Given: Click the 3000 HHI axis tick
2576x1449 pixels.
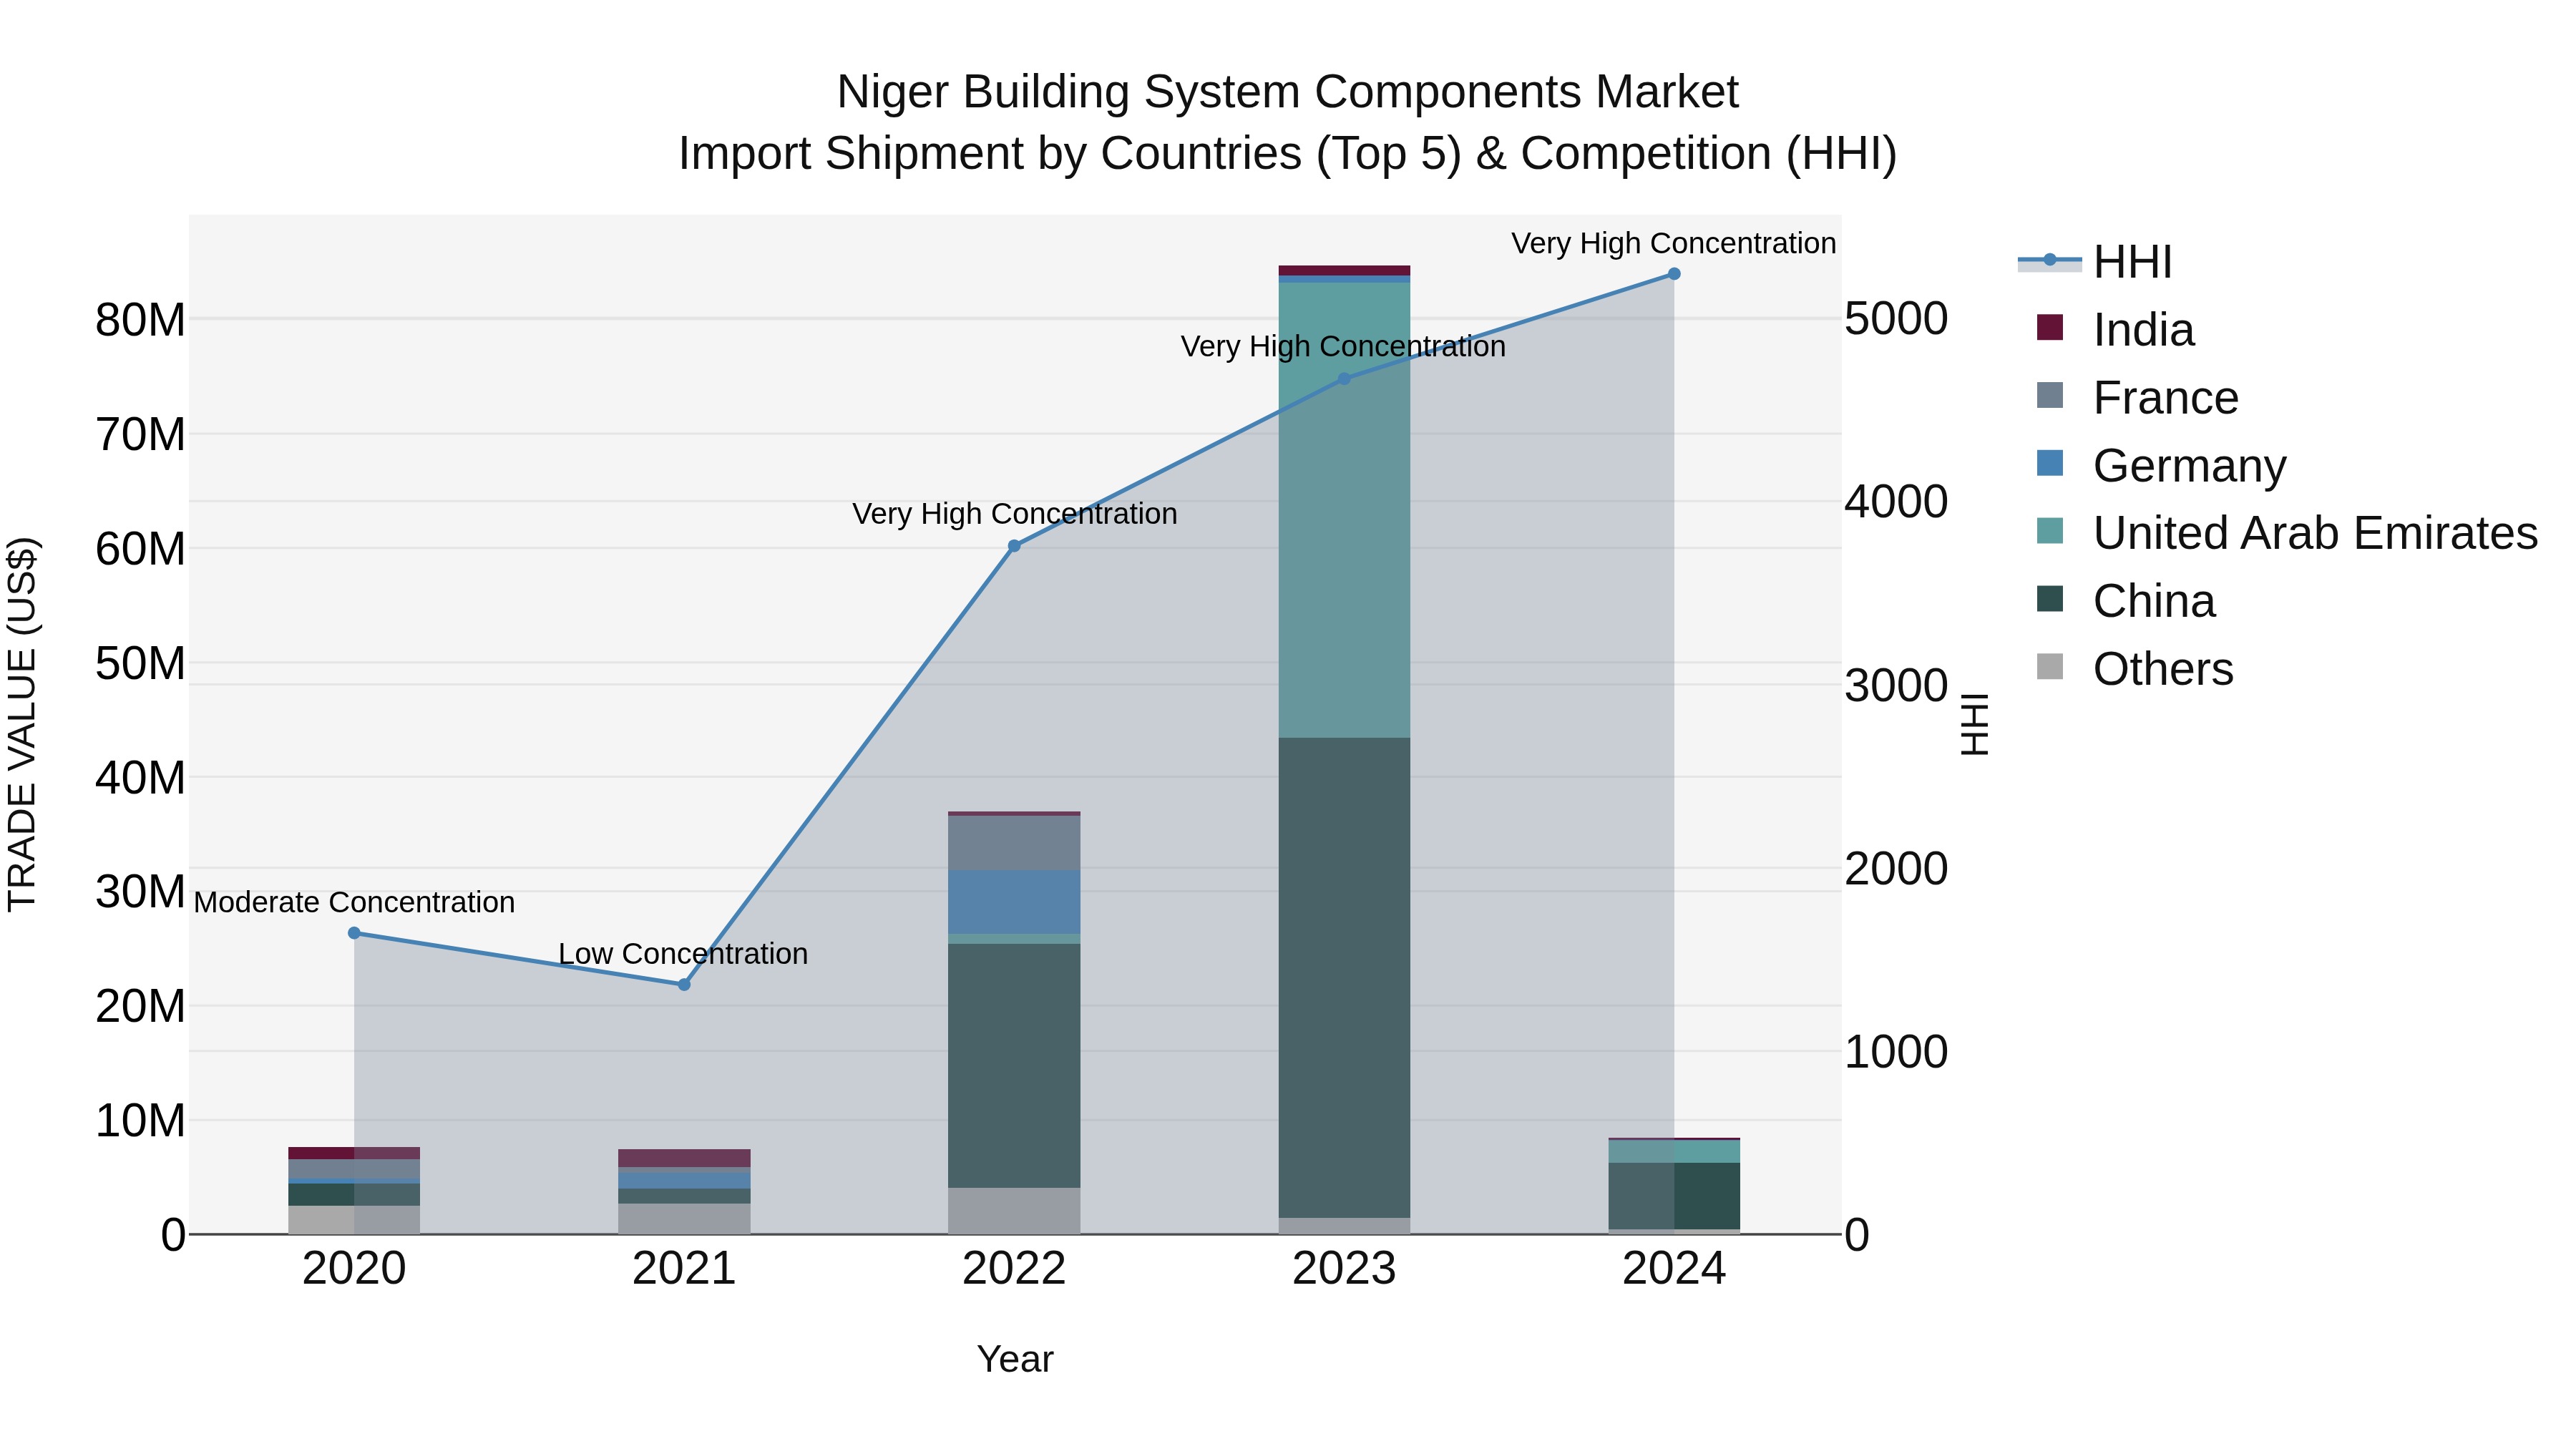Looking at the screenshot, I should pyautogui.click(x=1896, y=686).
